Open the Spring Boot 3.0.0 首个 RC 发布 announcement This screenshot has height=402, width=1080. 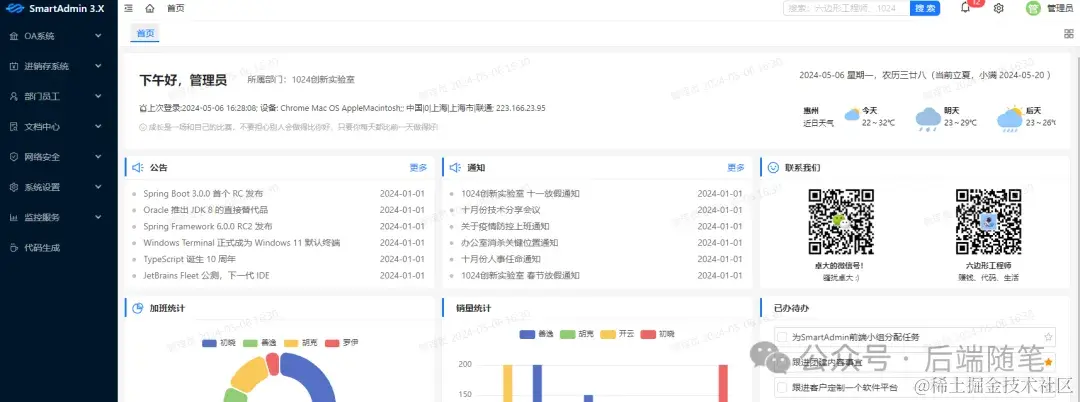pos(202,193)
